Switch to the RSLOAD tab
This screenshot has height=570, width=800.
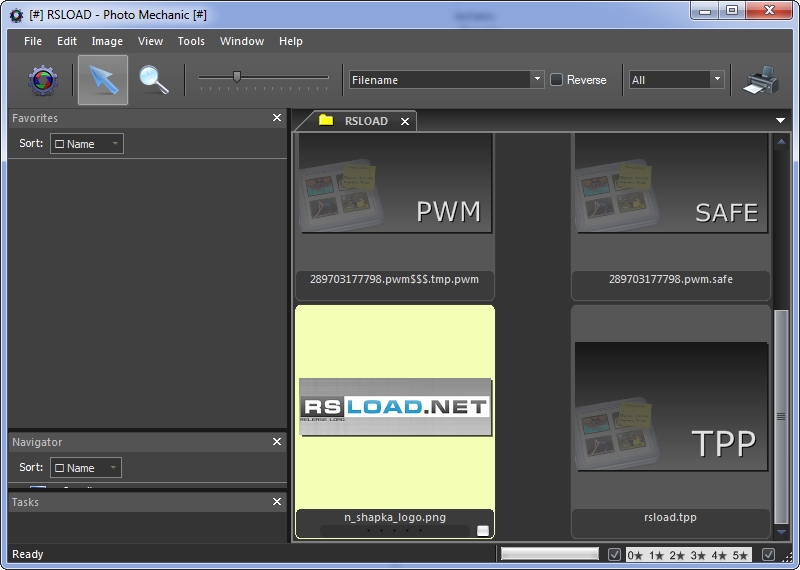[365, 121]
